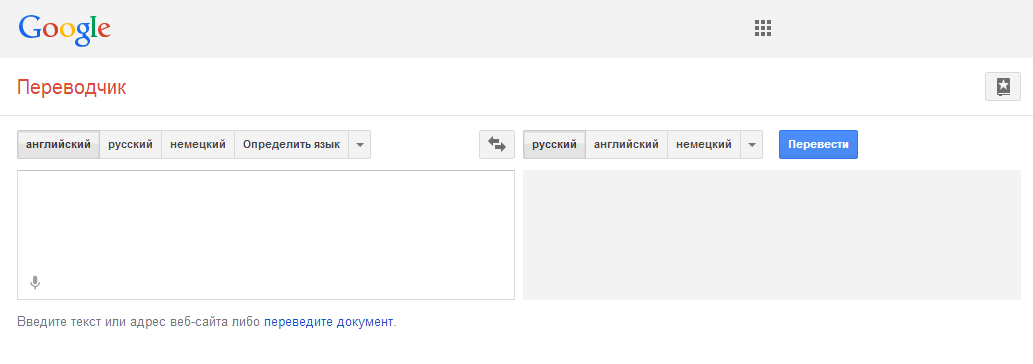Viewport: 1033px width, 364px height.
Task: Set target language to русский
Action: coord(554,145)
